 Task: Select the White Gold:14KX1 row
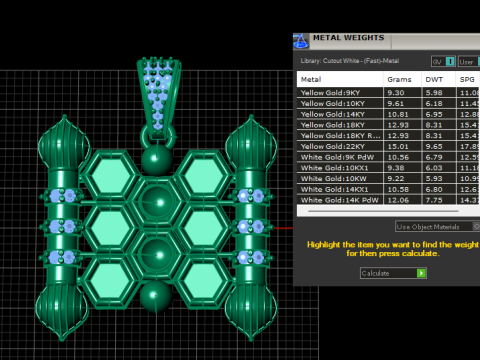388,189
